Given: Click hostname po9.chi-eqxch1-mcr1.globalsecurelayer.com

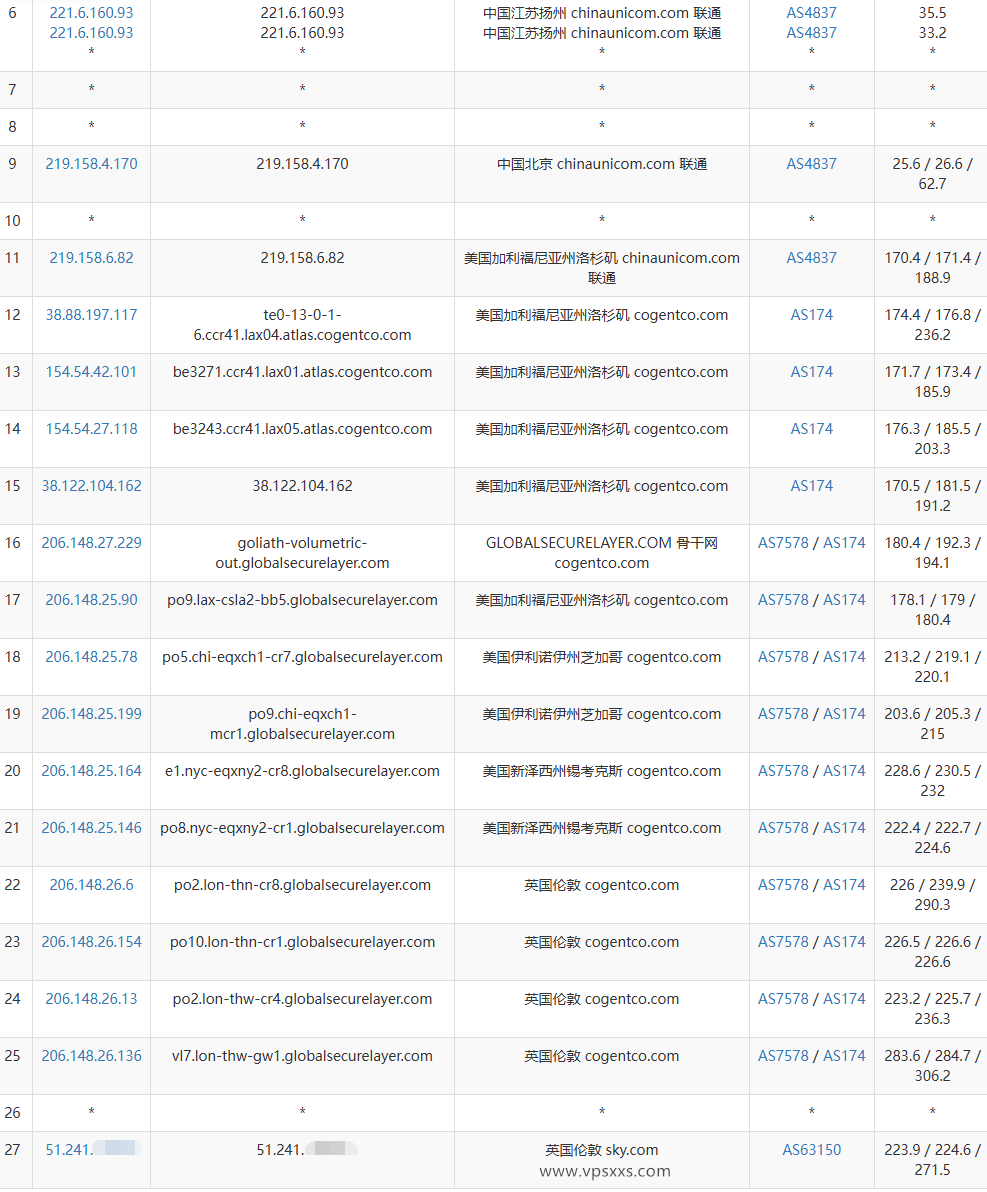Looking at the screenshot, I should [303, 724].
